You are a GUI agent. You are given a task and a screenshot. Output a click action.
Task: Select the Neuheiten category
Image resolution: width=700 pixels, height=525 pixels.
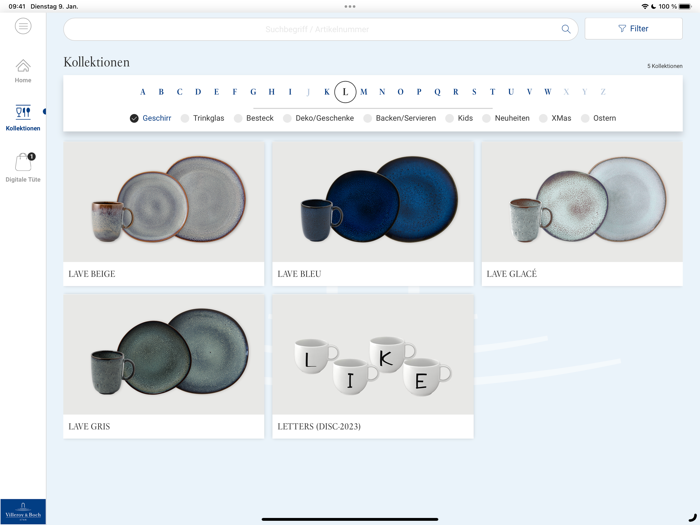pyautogui.click(x=506, y=118)
